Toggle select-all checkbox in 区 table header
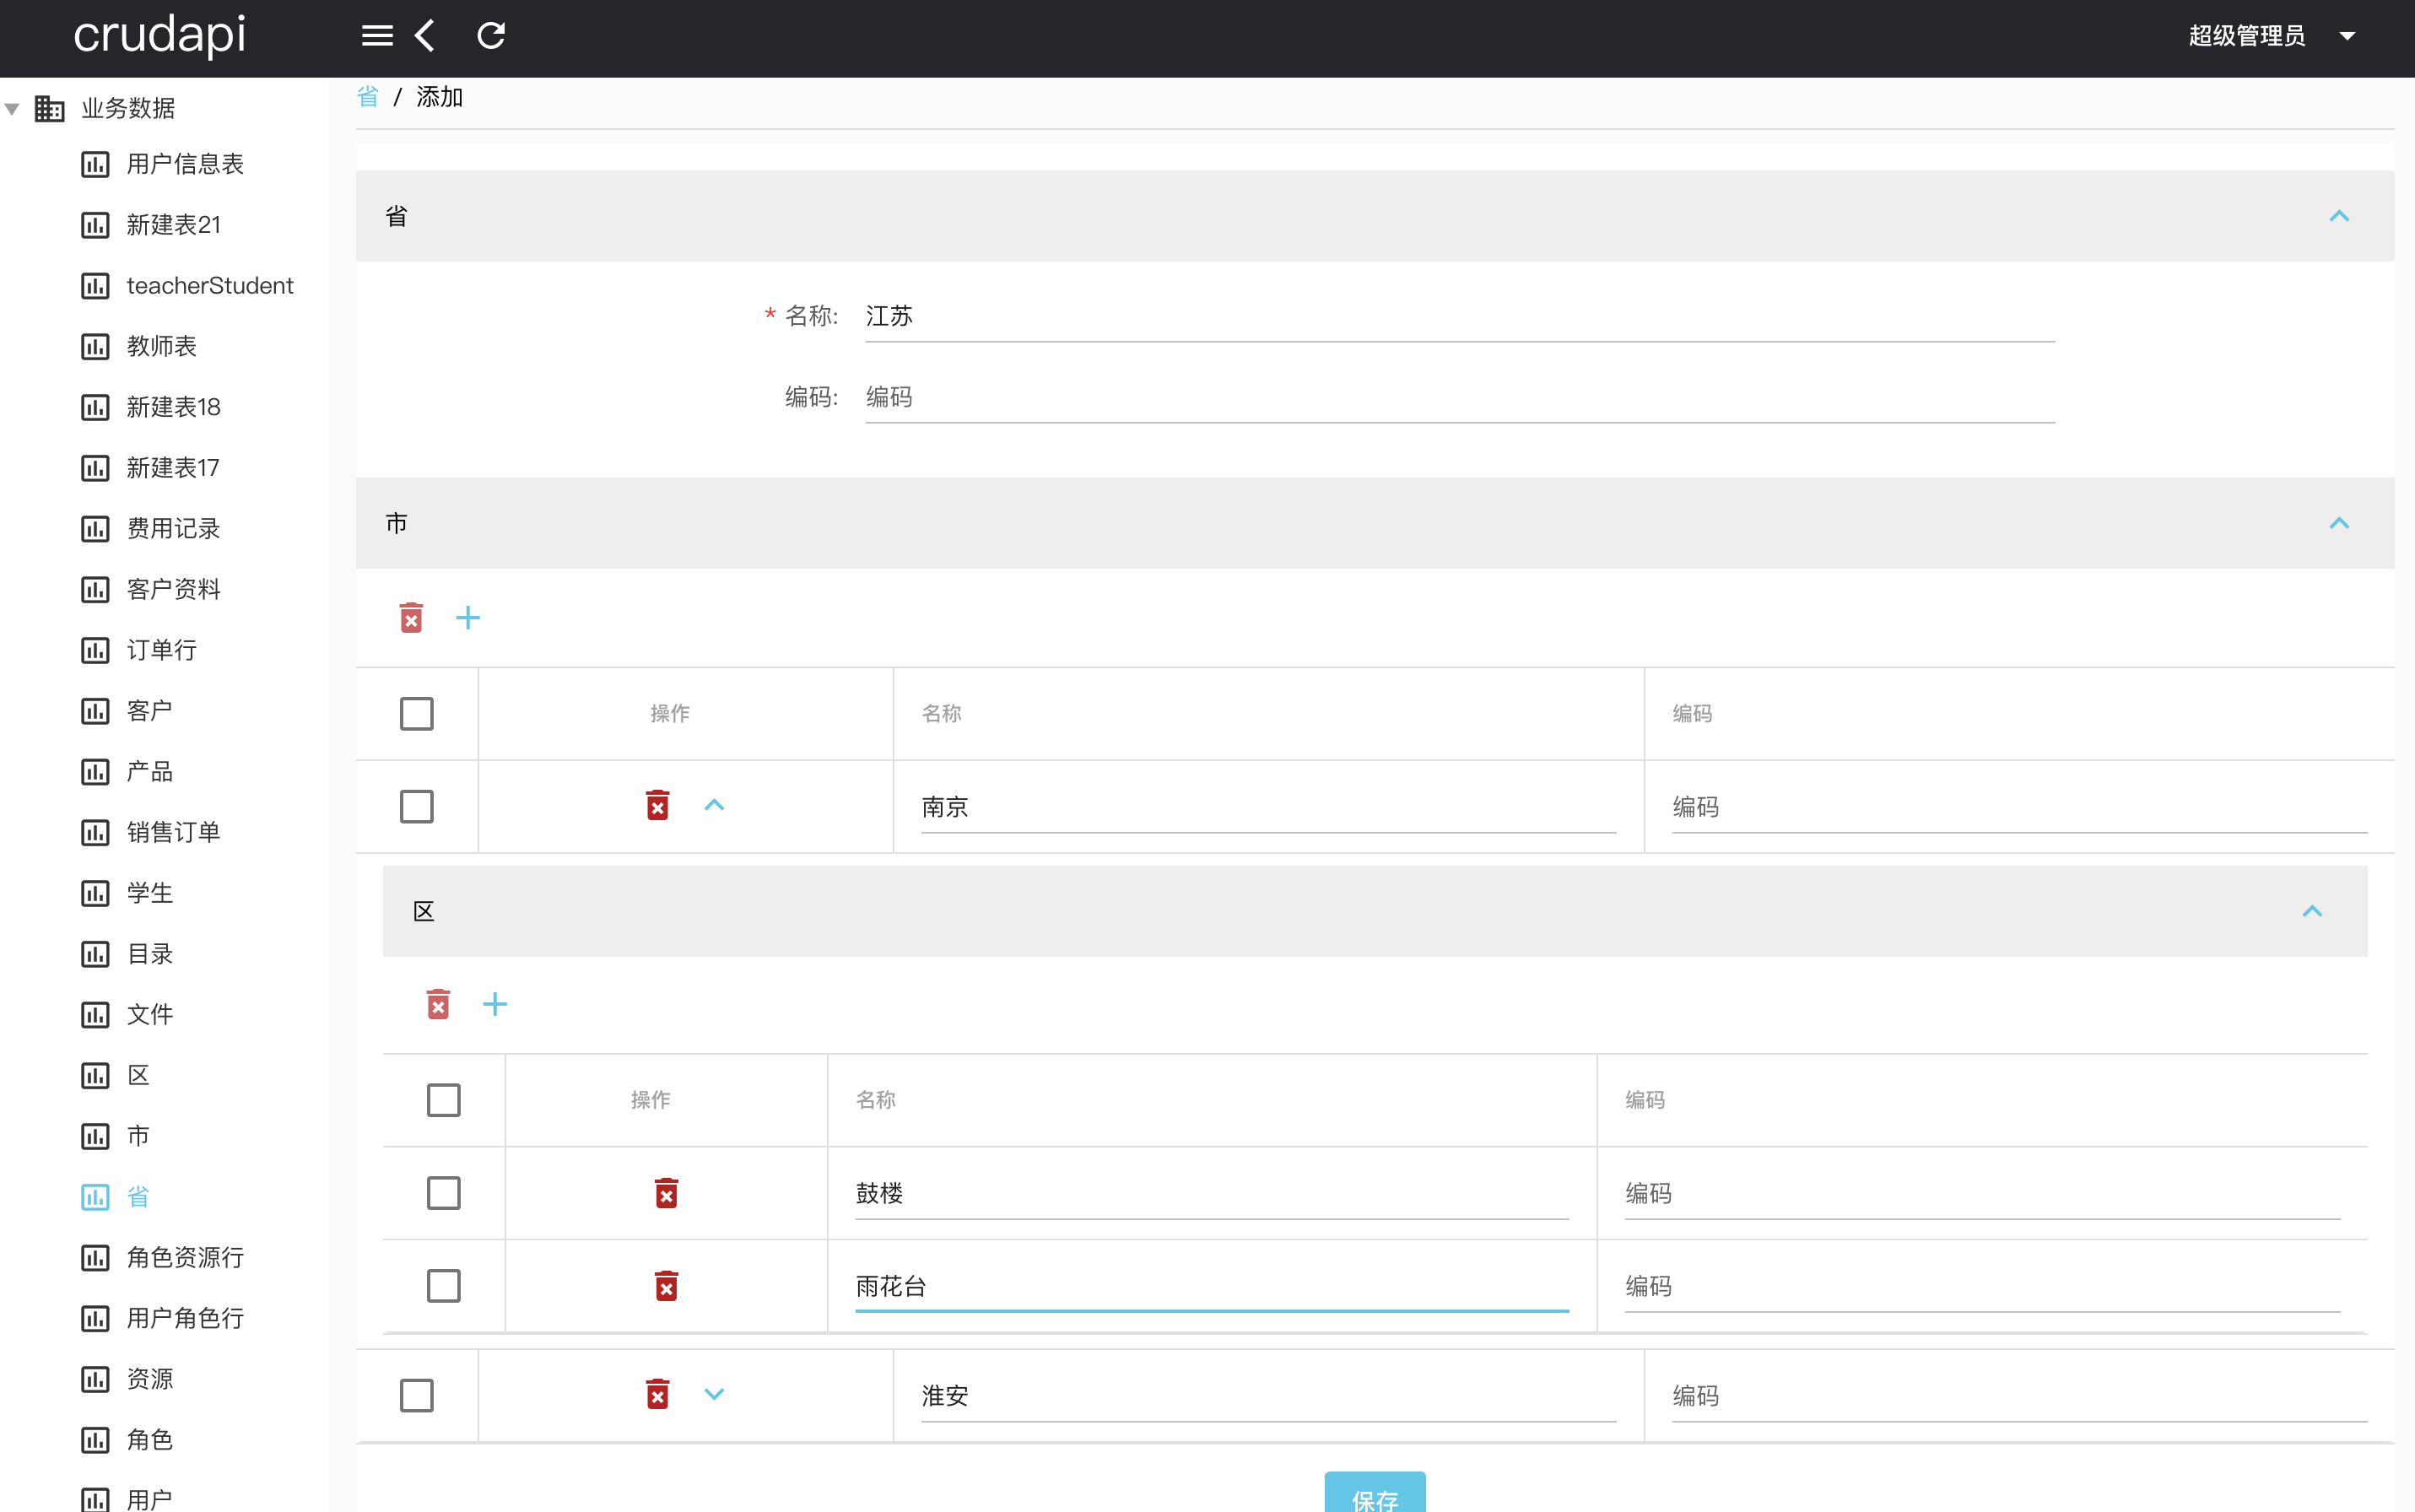 (443, 1100)
